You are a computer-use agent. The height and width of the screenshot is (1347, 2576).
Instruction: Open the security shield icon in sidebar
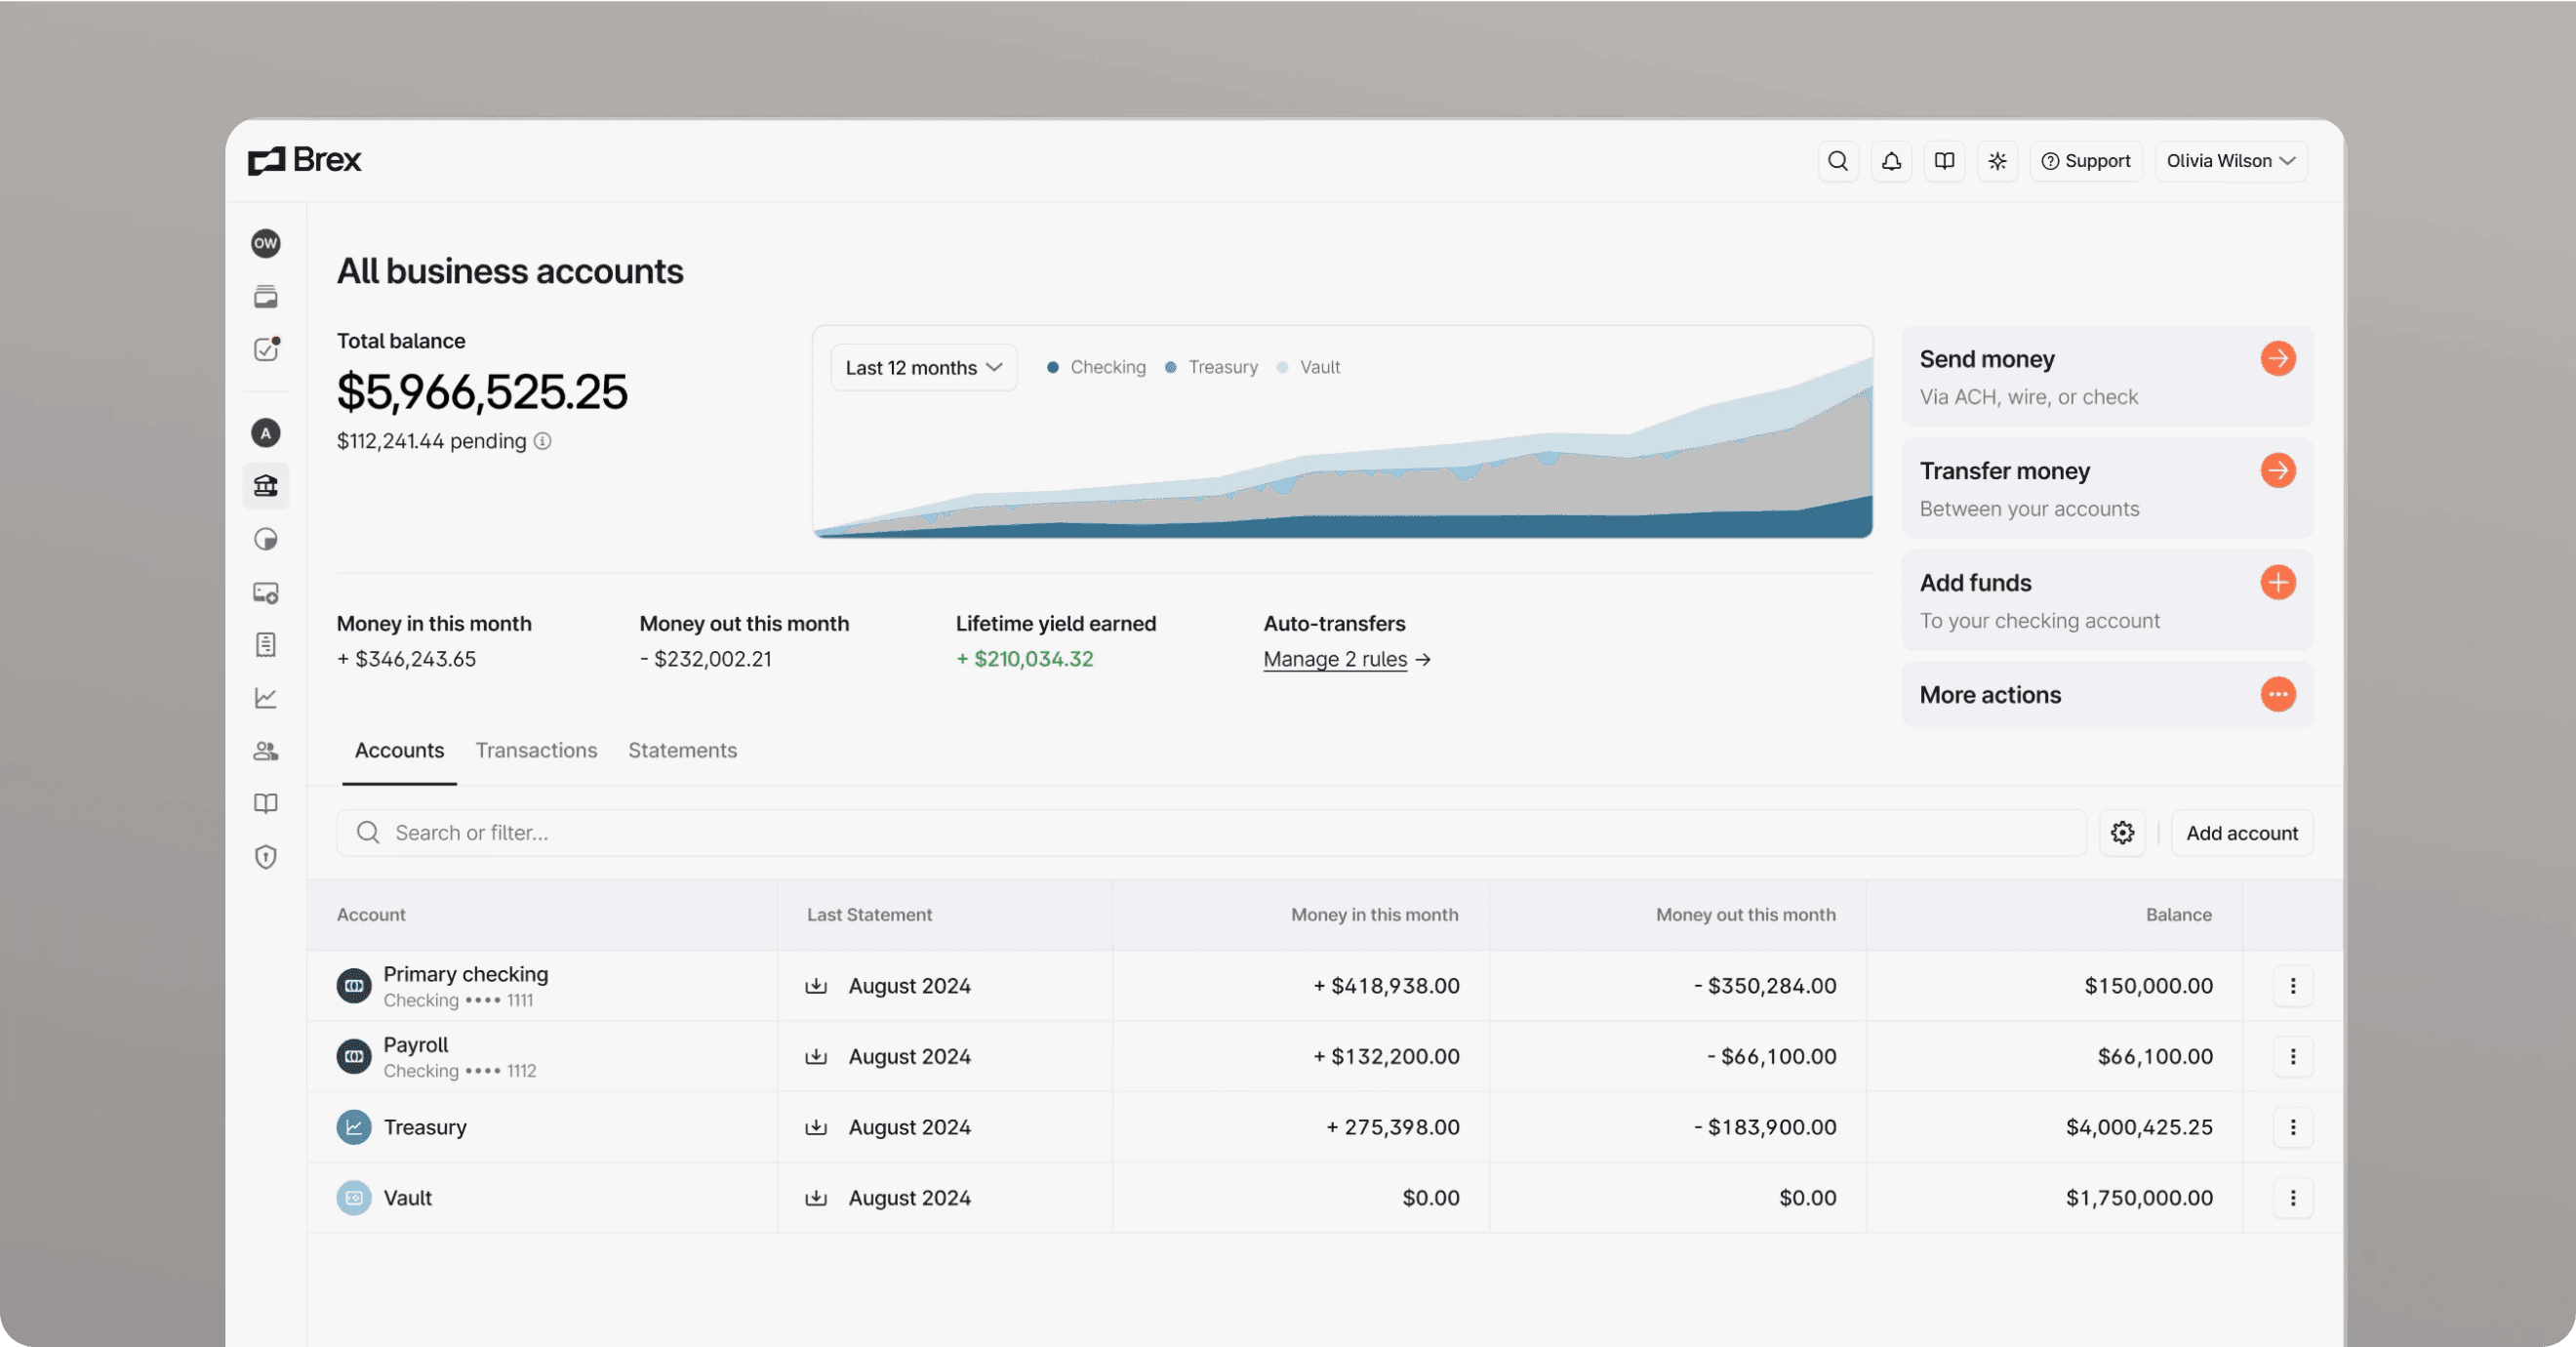point(266,856)
